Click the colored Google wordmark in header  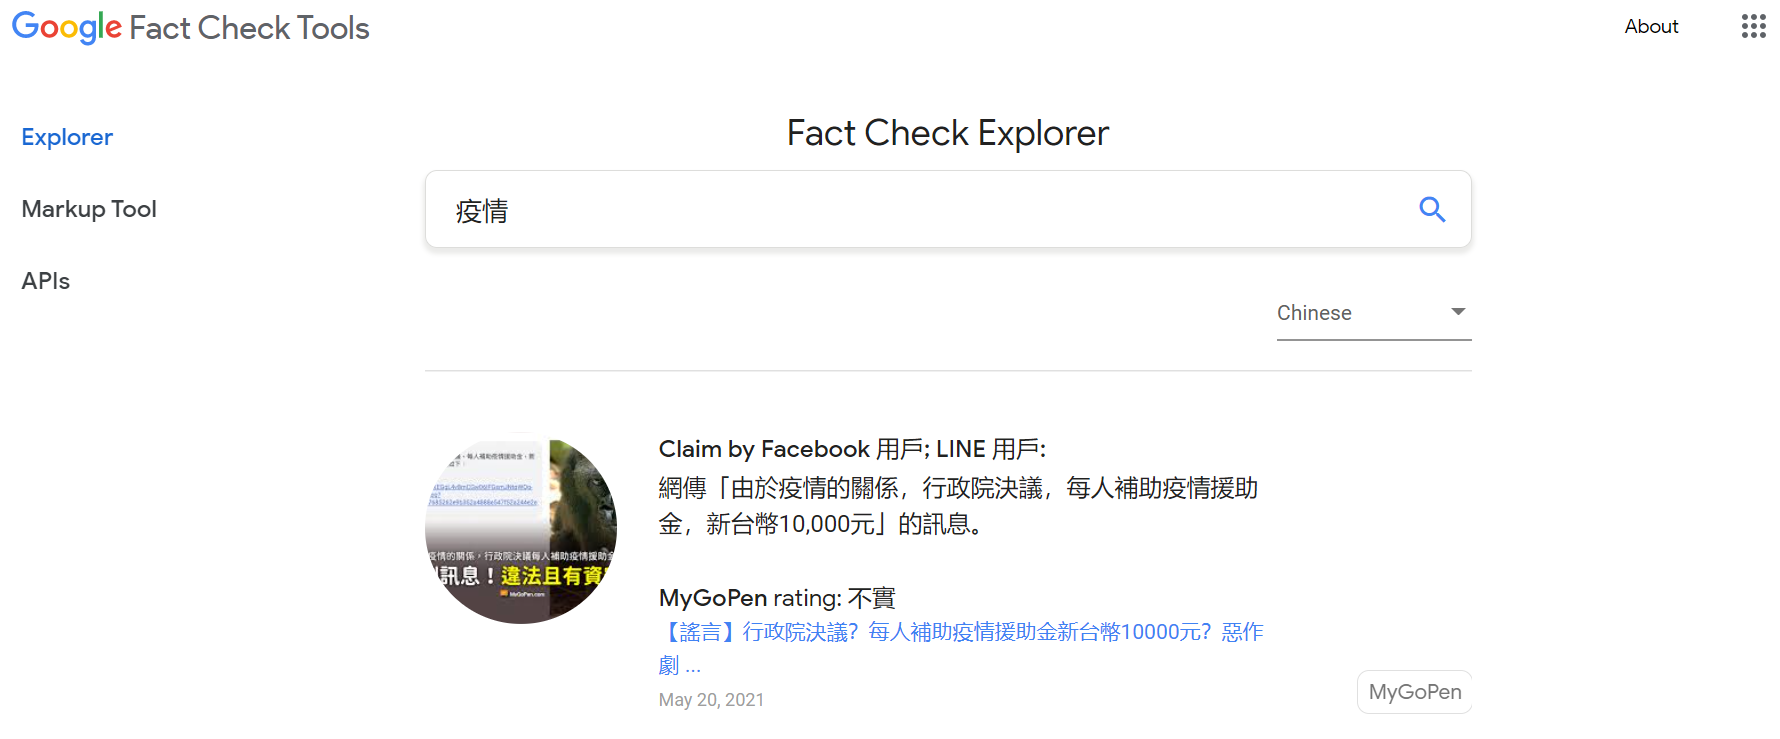67,28
